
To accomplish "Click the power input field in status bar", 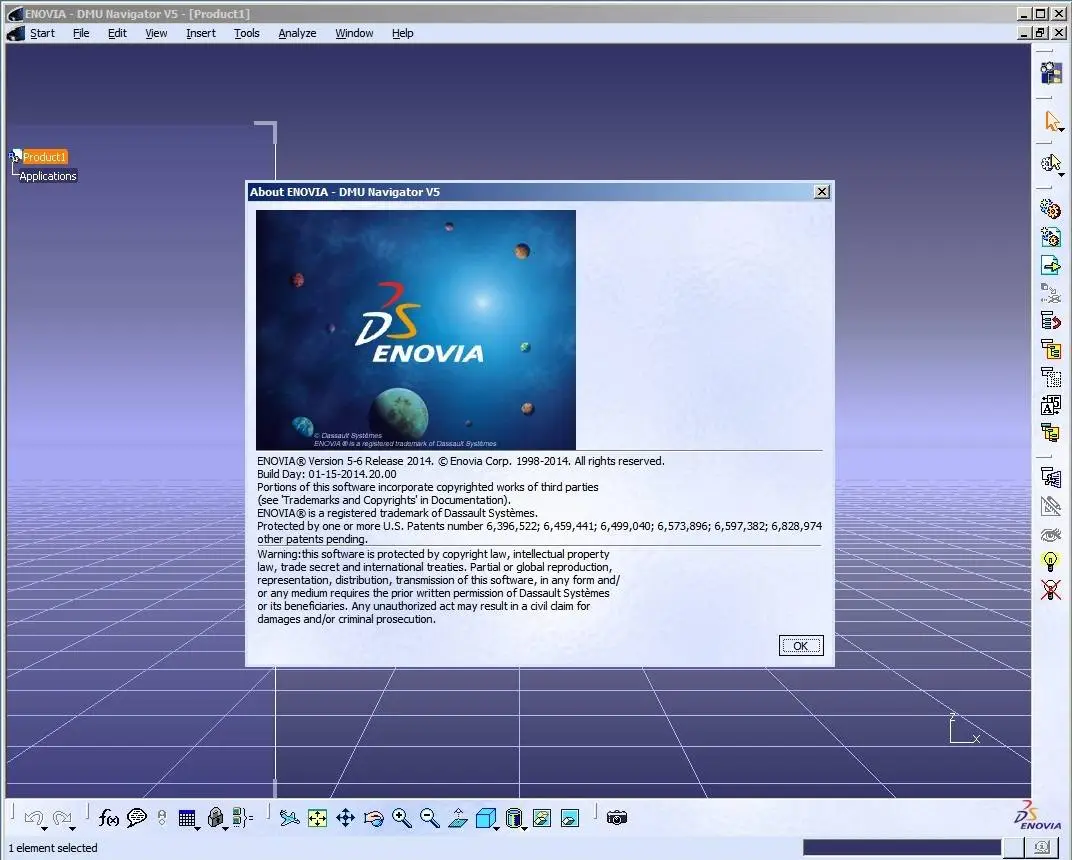I will point(902,848).
